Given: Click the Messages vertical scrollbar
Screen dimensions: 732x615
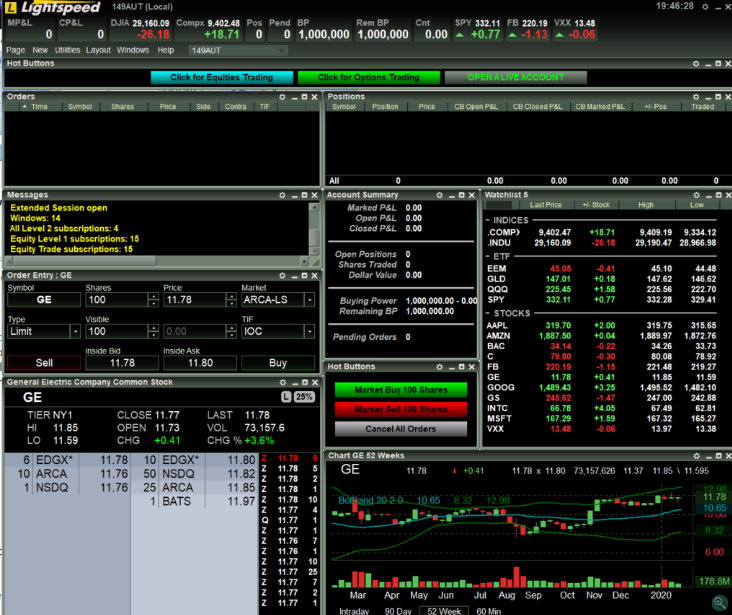Looking at the screenshot, I should point(314,229).
